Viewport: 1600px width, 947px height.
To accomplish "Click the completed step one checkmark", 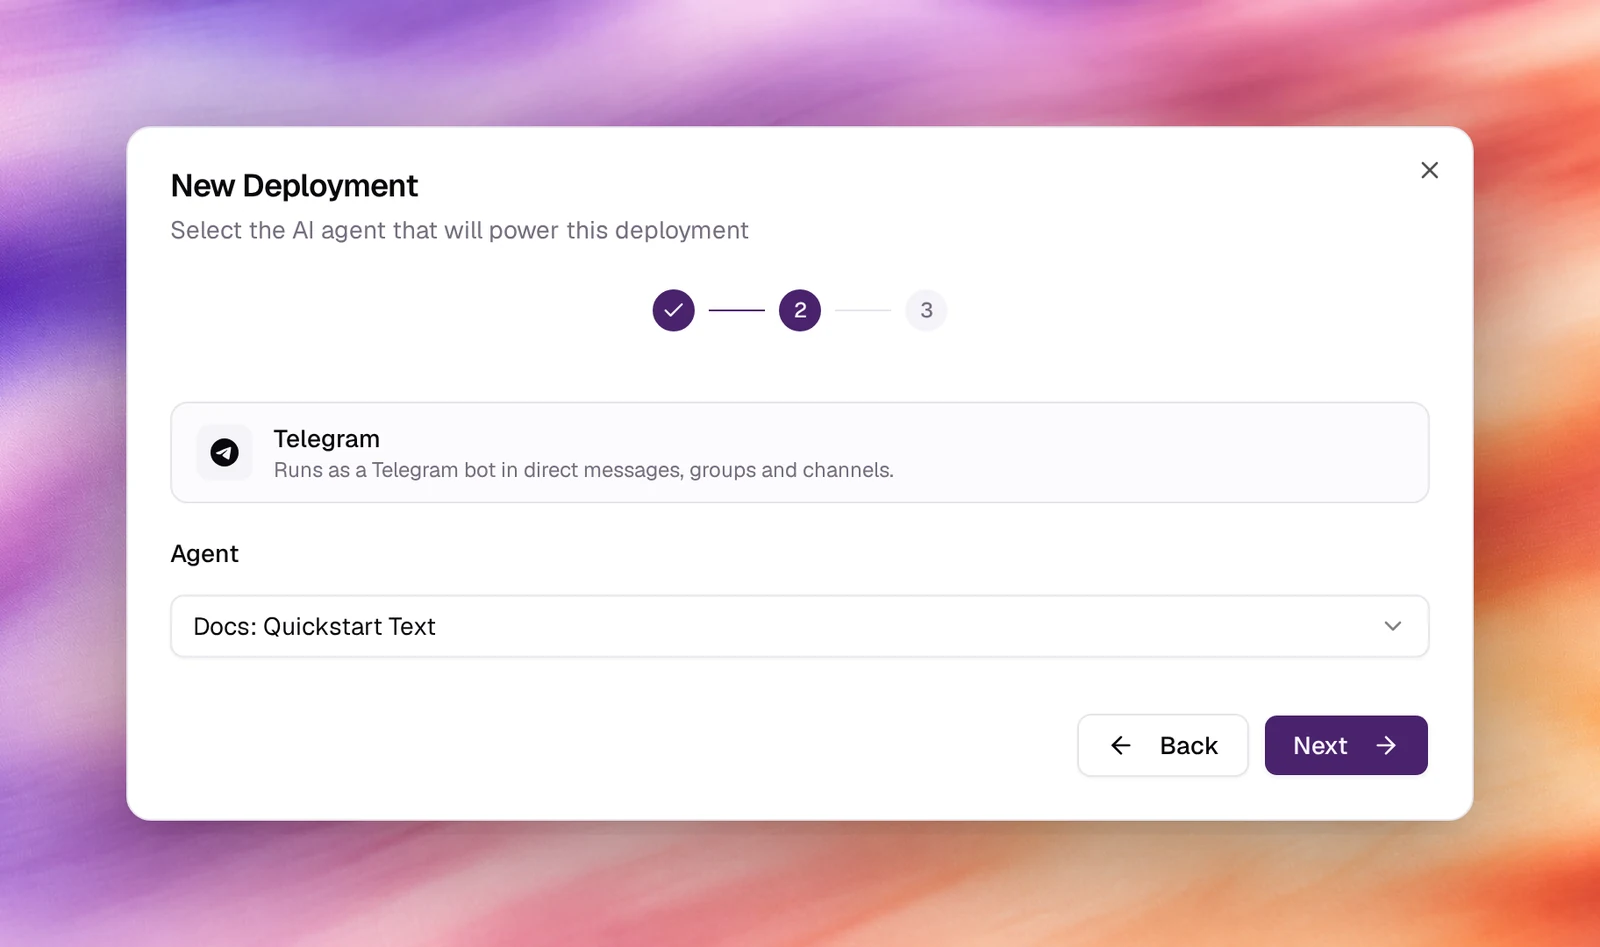I will (673, 310).
